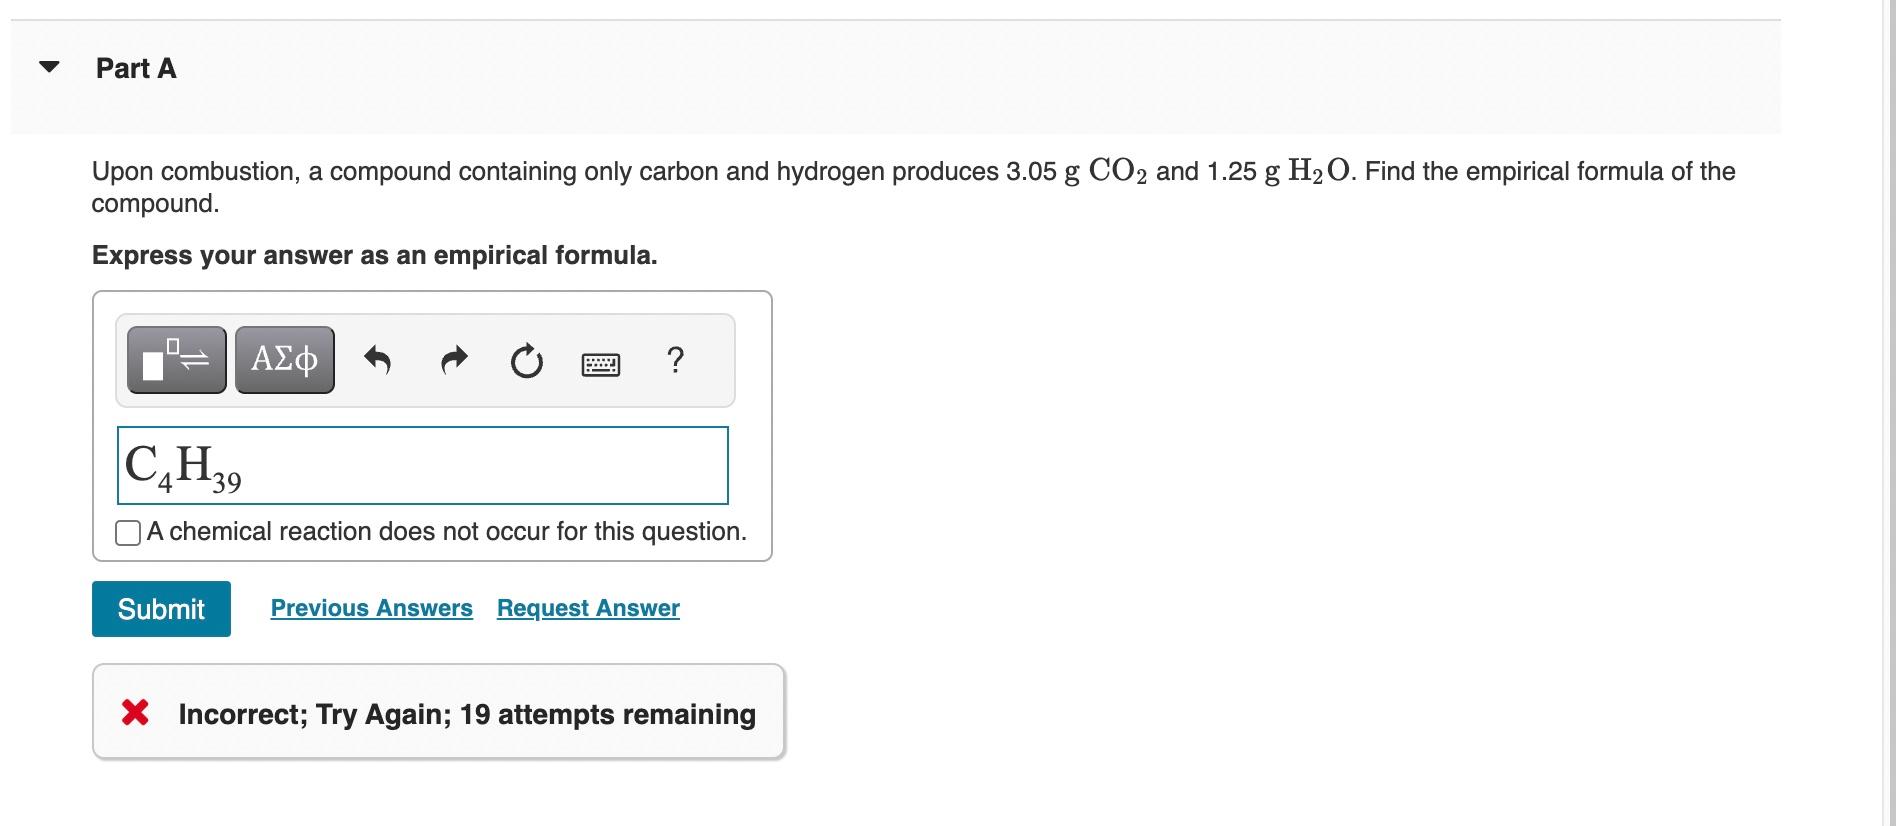Click the 'Incorrect; Try Again' feedback box
Viewport: 1896px width, 826px height.
(x=439, y=712)
